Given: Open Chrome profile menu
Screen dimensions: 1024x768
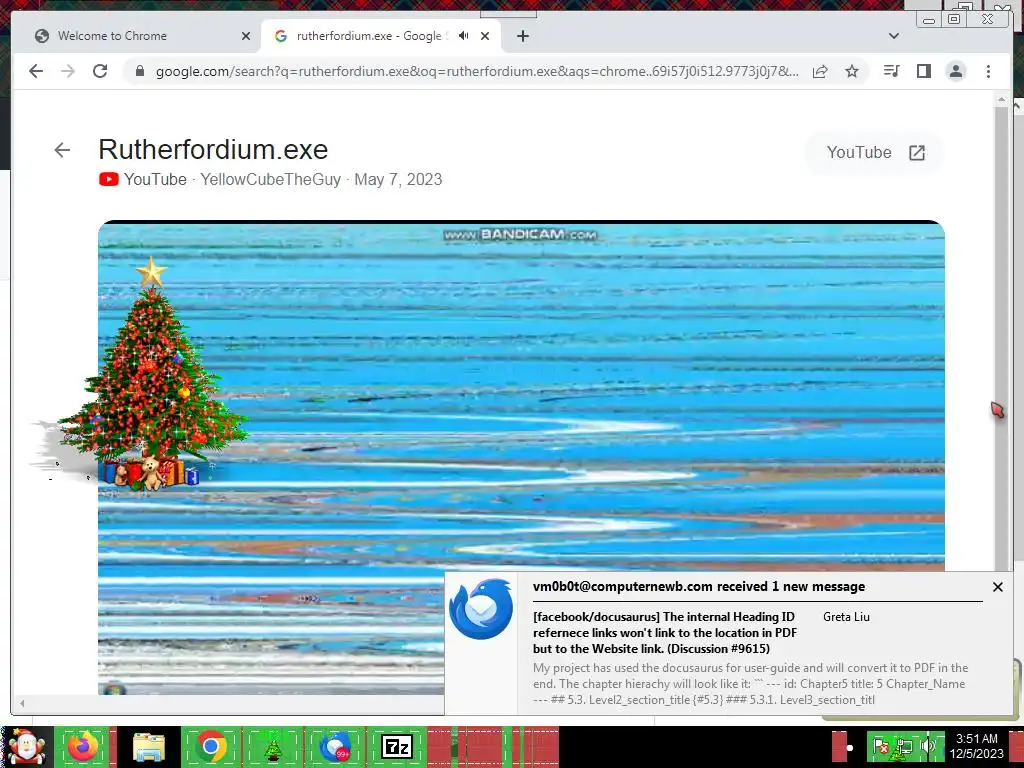Looking at the screenshot, I should click(x=955, y=71).
